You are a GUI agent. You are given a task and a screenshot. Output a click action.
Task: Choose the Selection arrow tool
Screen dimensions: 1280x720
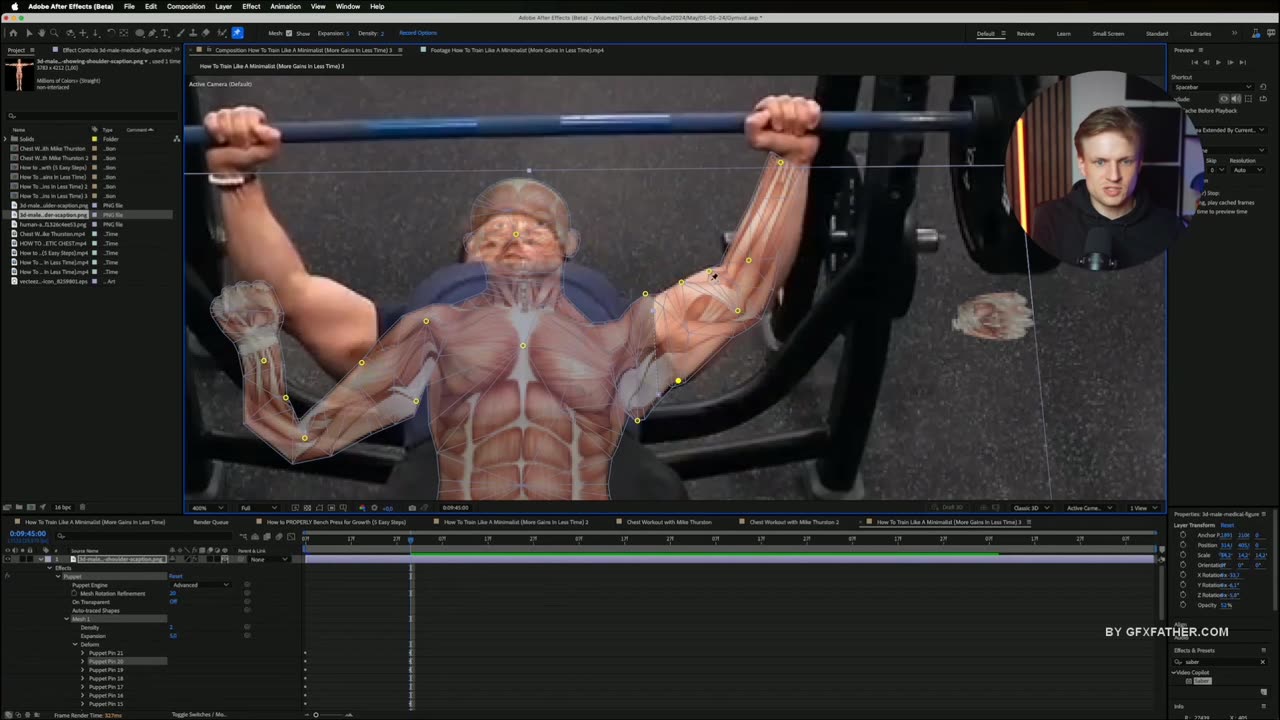(x=28, y=33)
